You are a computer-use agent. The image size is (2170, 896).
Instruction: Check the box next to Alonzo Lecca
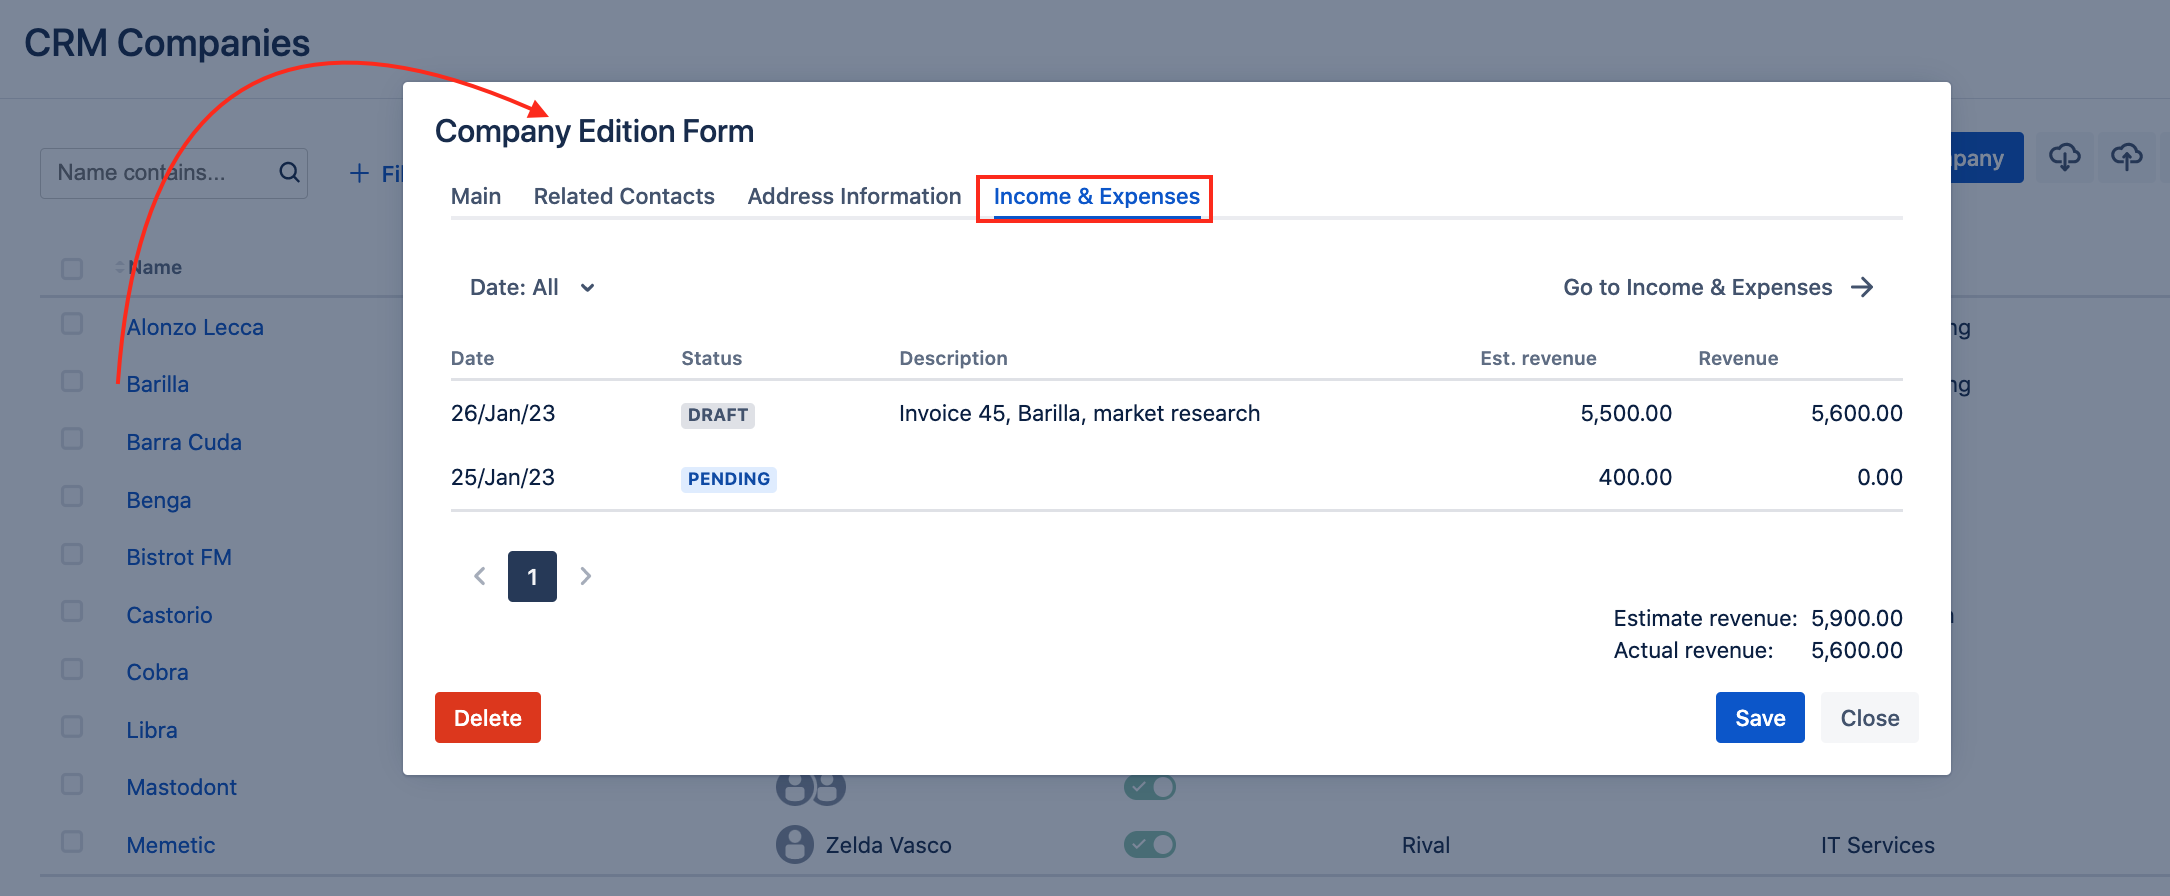pyautogui.click(x=72, y=324)
